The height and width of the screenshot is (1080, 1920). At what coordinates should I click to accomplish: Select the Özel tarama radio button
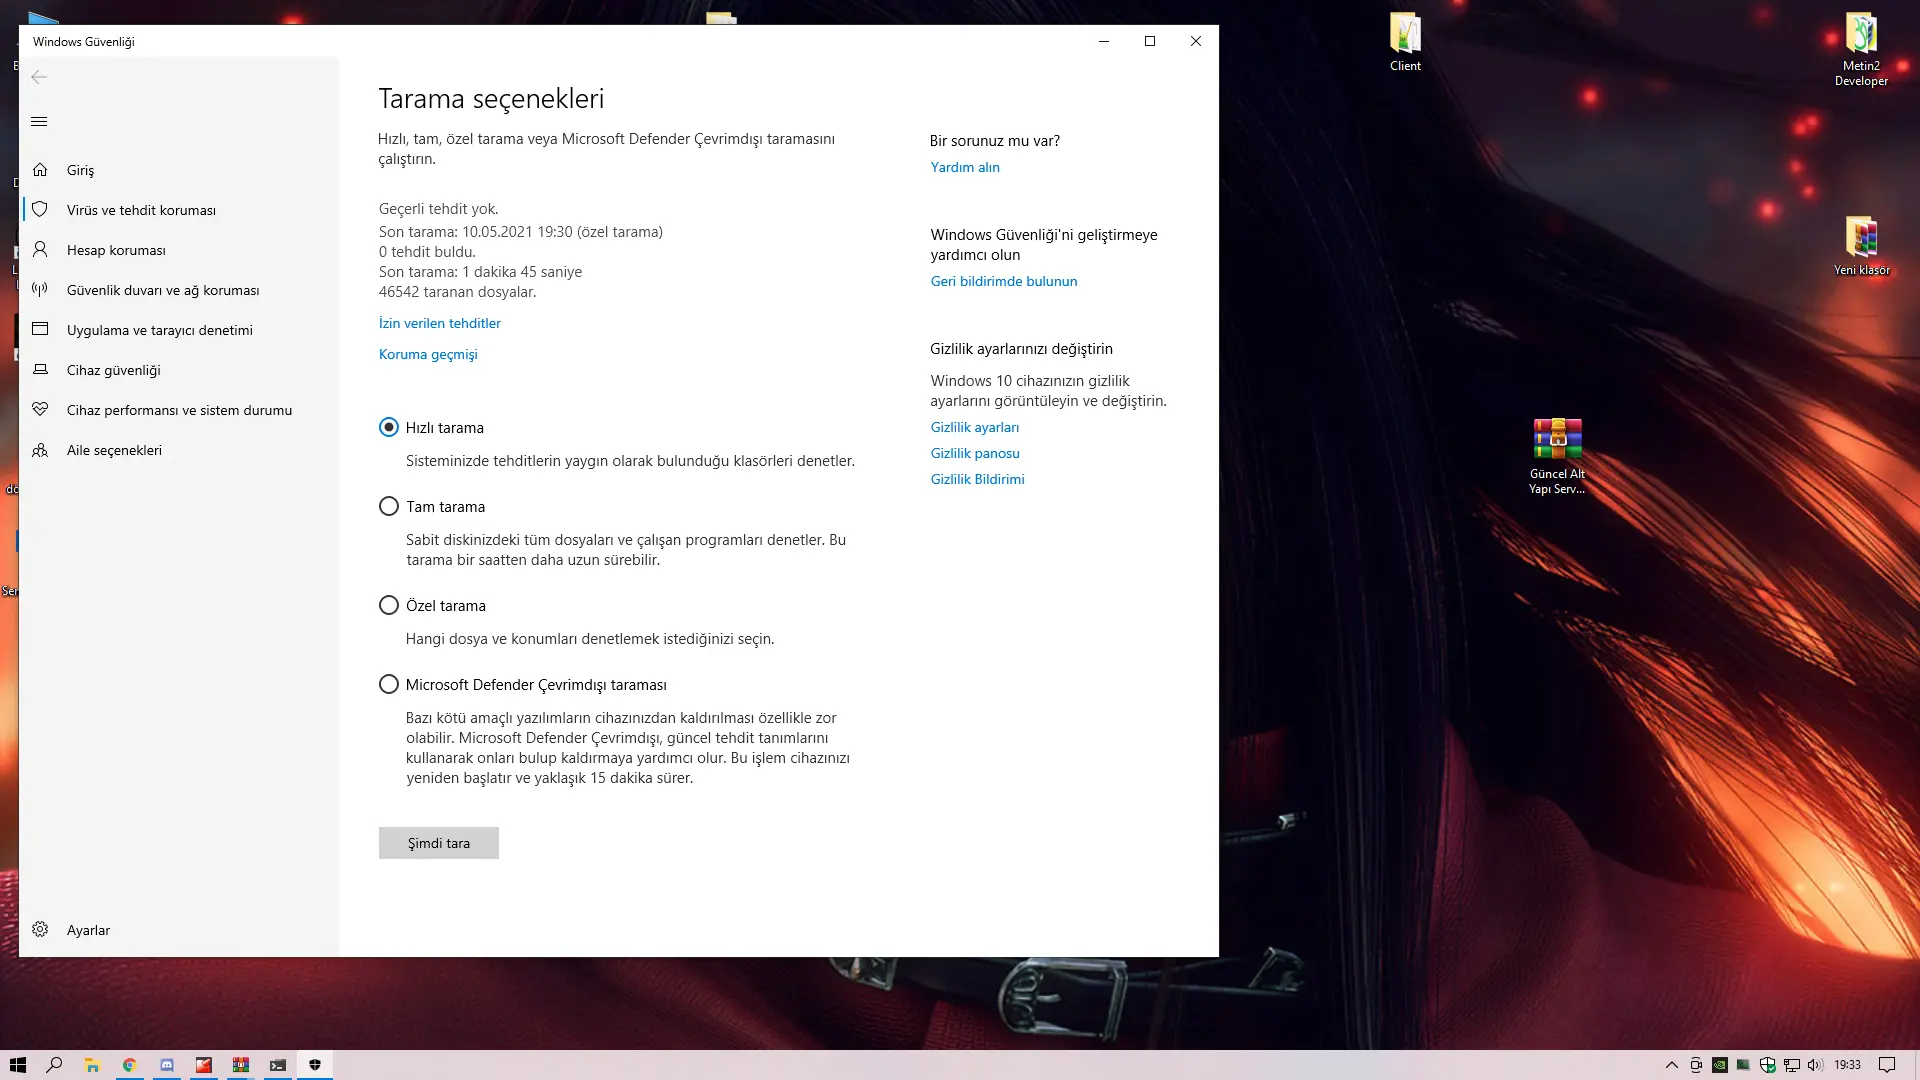pyautogui.click(x=389, y=605)
